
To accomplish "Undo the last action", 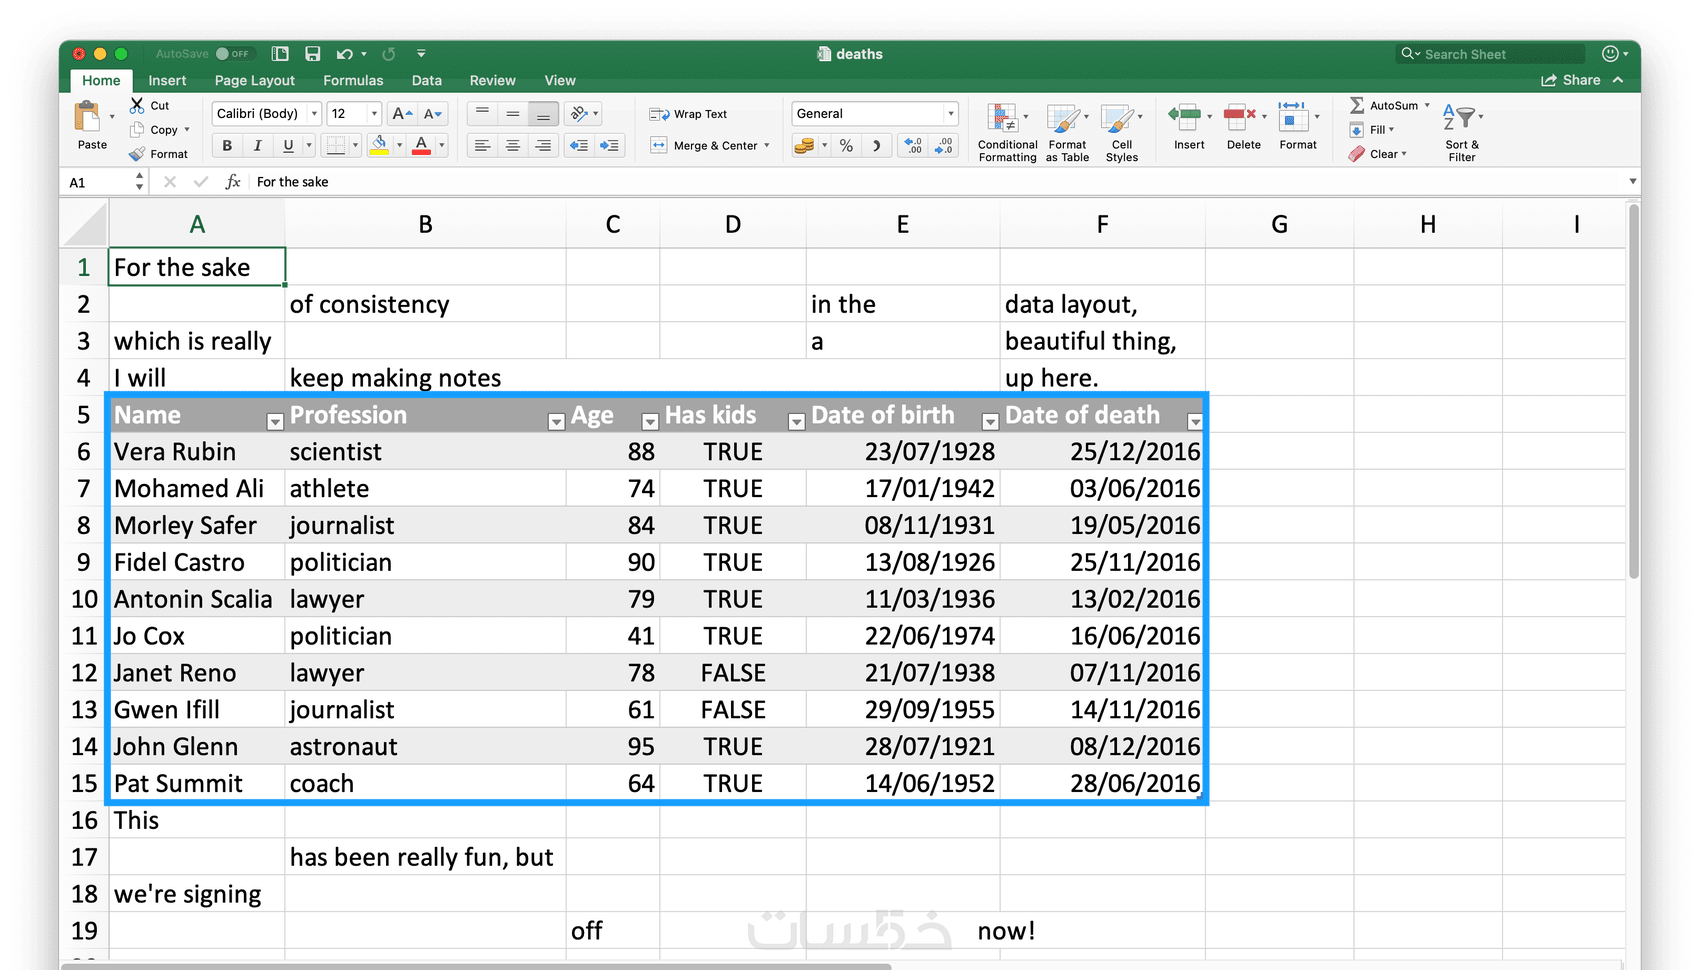I will (x=345, y=54).
